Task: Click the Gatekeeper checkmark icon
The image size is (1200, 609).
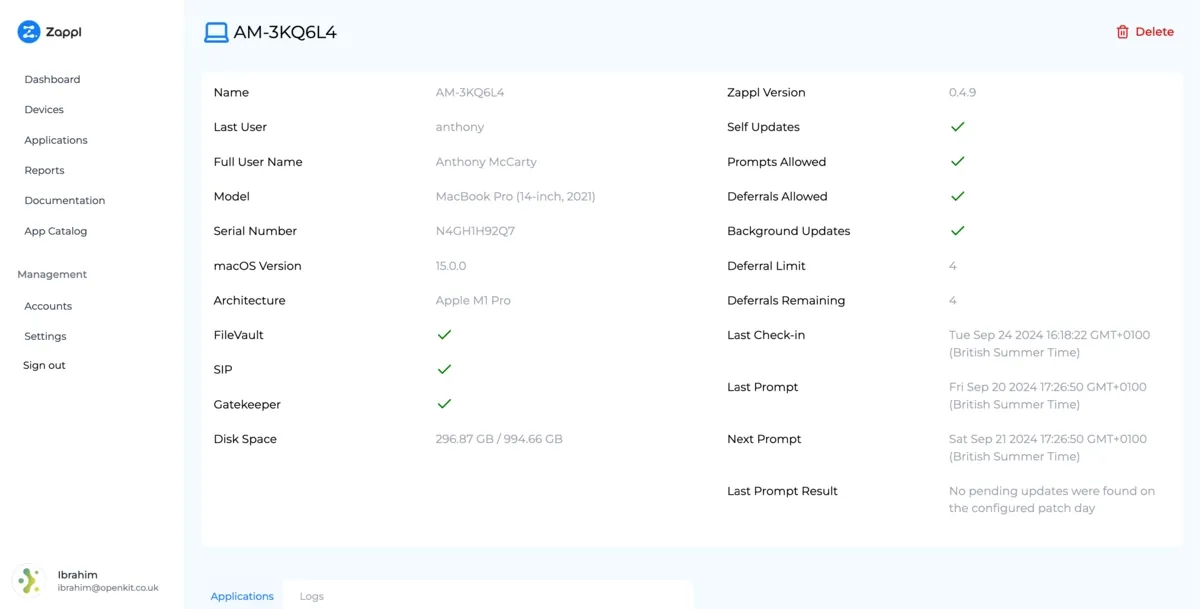Action: coord(444,404)
